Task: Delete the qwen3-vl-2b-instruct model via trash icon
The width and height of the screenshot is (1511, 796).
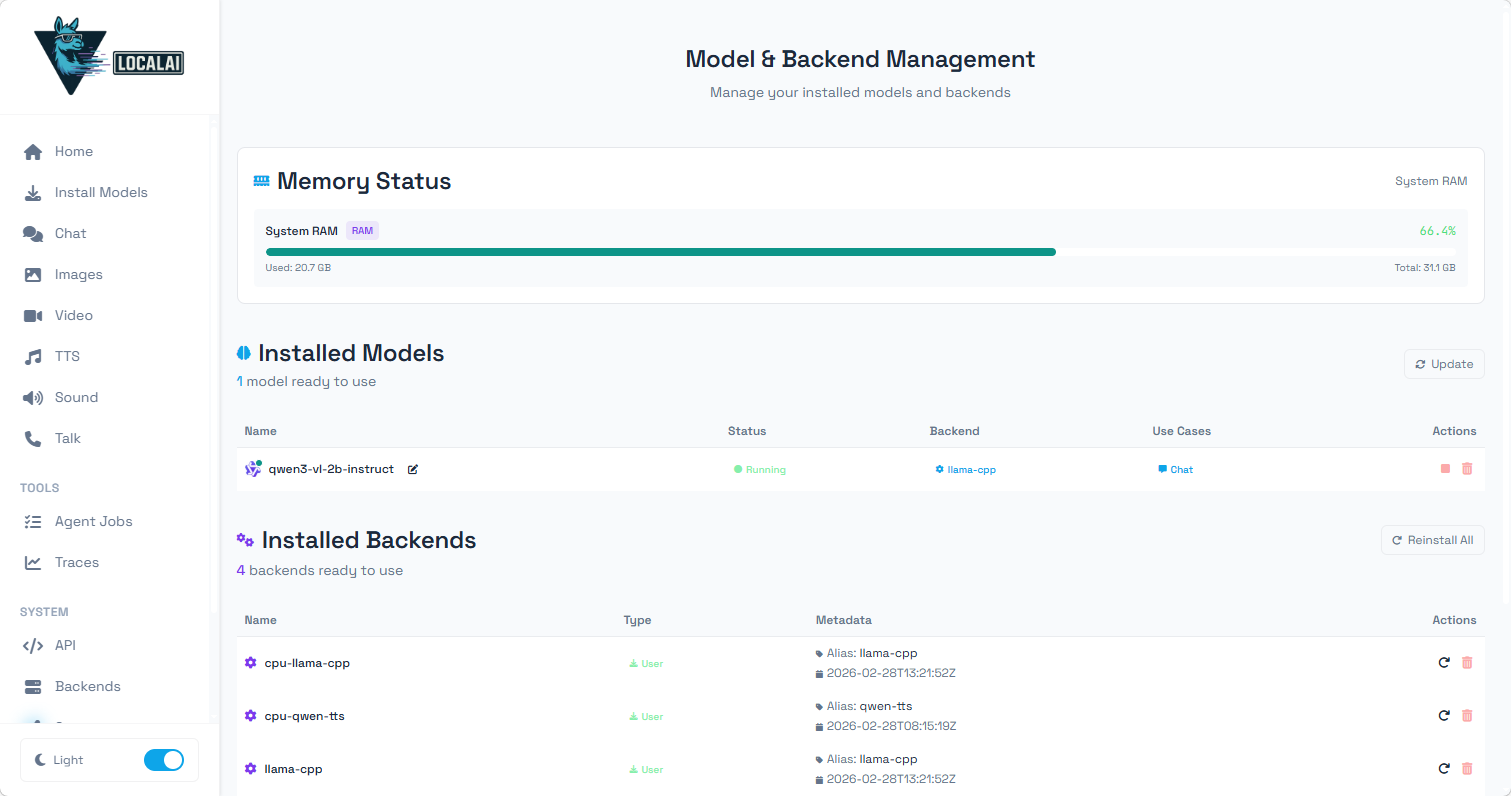Action: click(x=1467, y=469)
